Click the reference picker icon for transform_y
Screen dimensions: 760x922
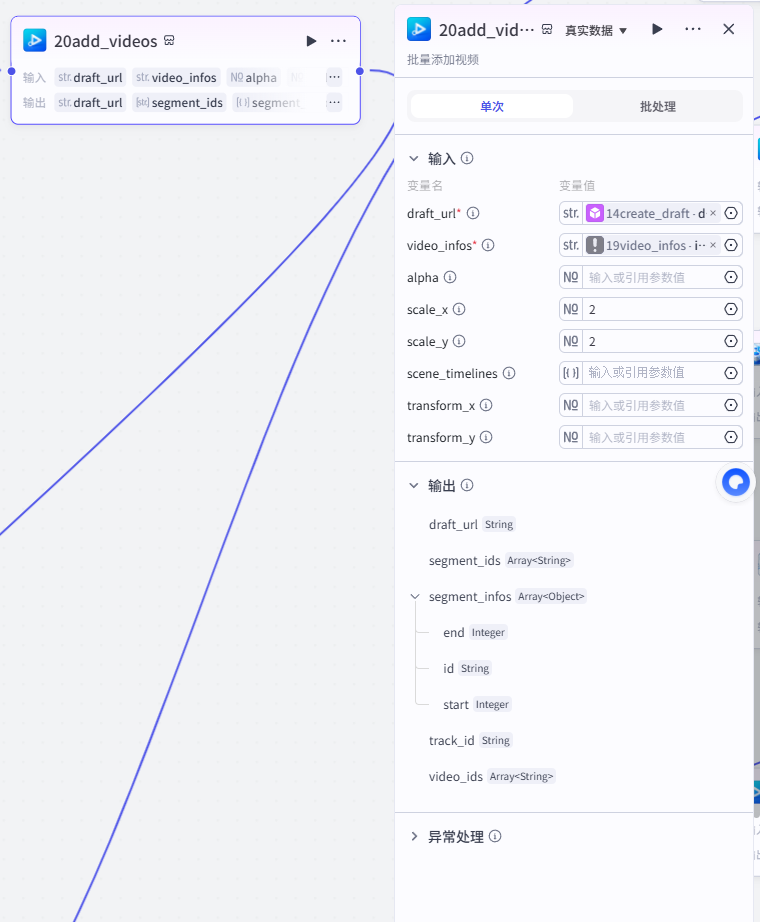731,437
